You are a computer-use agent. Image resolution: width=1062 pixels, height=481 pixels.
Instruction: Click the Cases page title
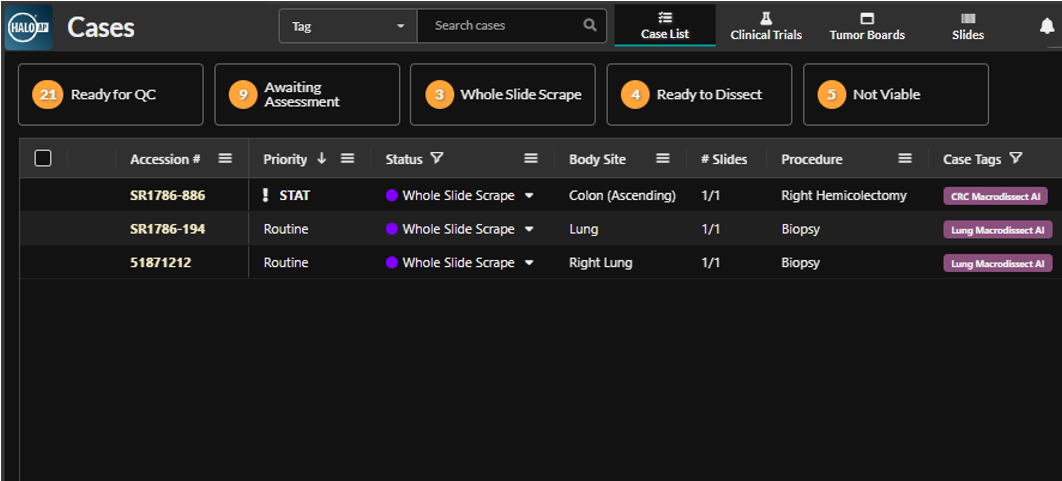(101, 28)
